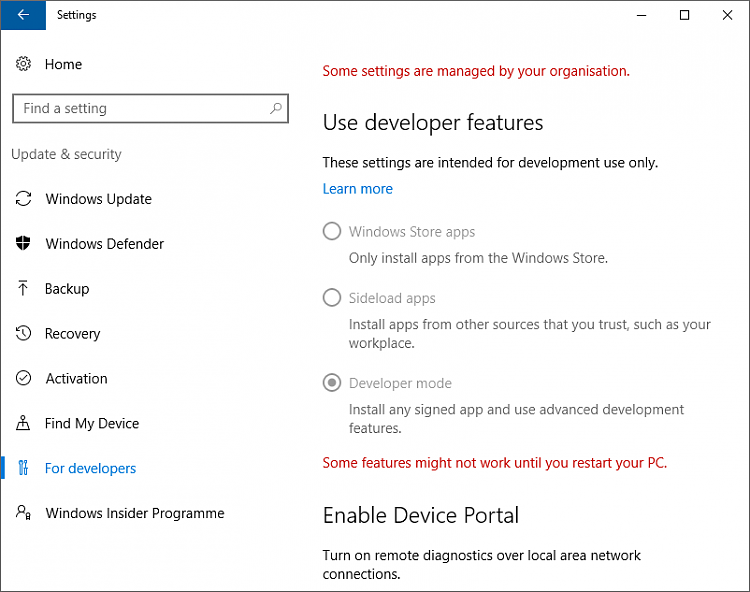Select For developers in sidebar
The height and width of the screenshot is (592, 750).
(x=90, y=469)
